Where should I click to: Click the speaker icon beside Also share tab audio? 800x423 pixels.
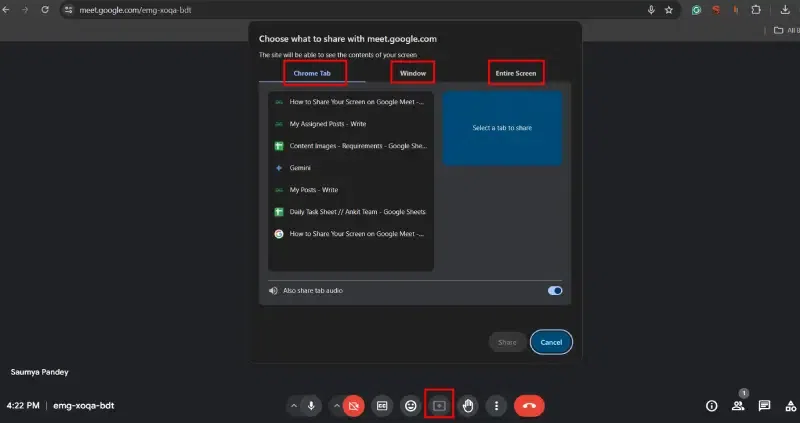point(273,290)
